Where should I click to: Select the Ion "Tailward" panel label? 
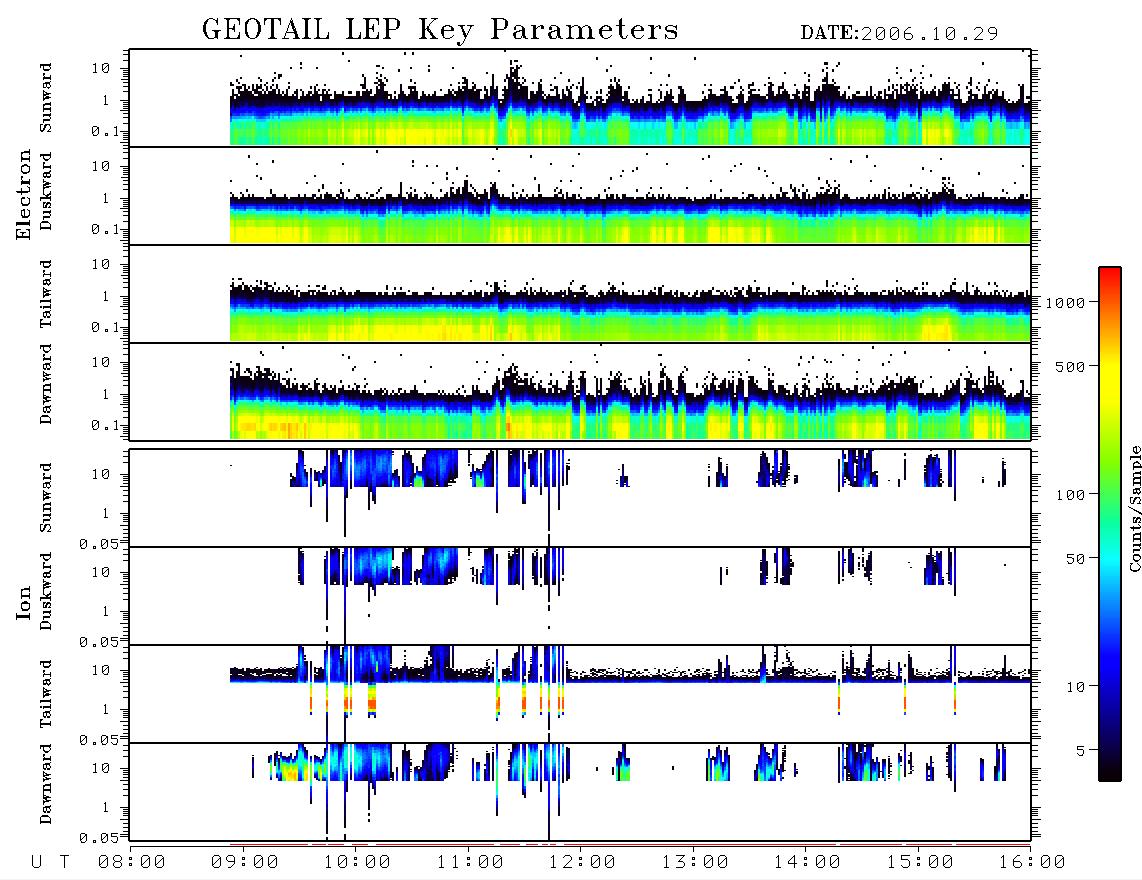click(46, 694)
